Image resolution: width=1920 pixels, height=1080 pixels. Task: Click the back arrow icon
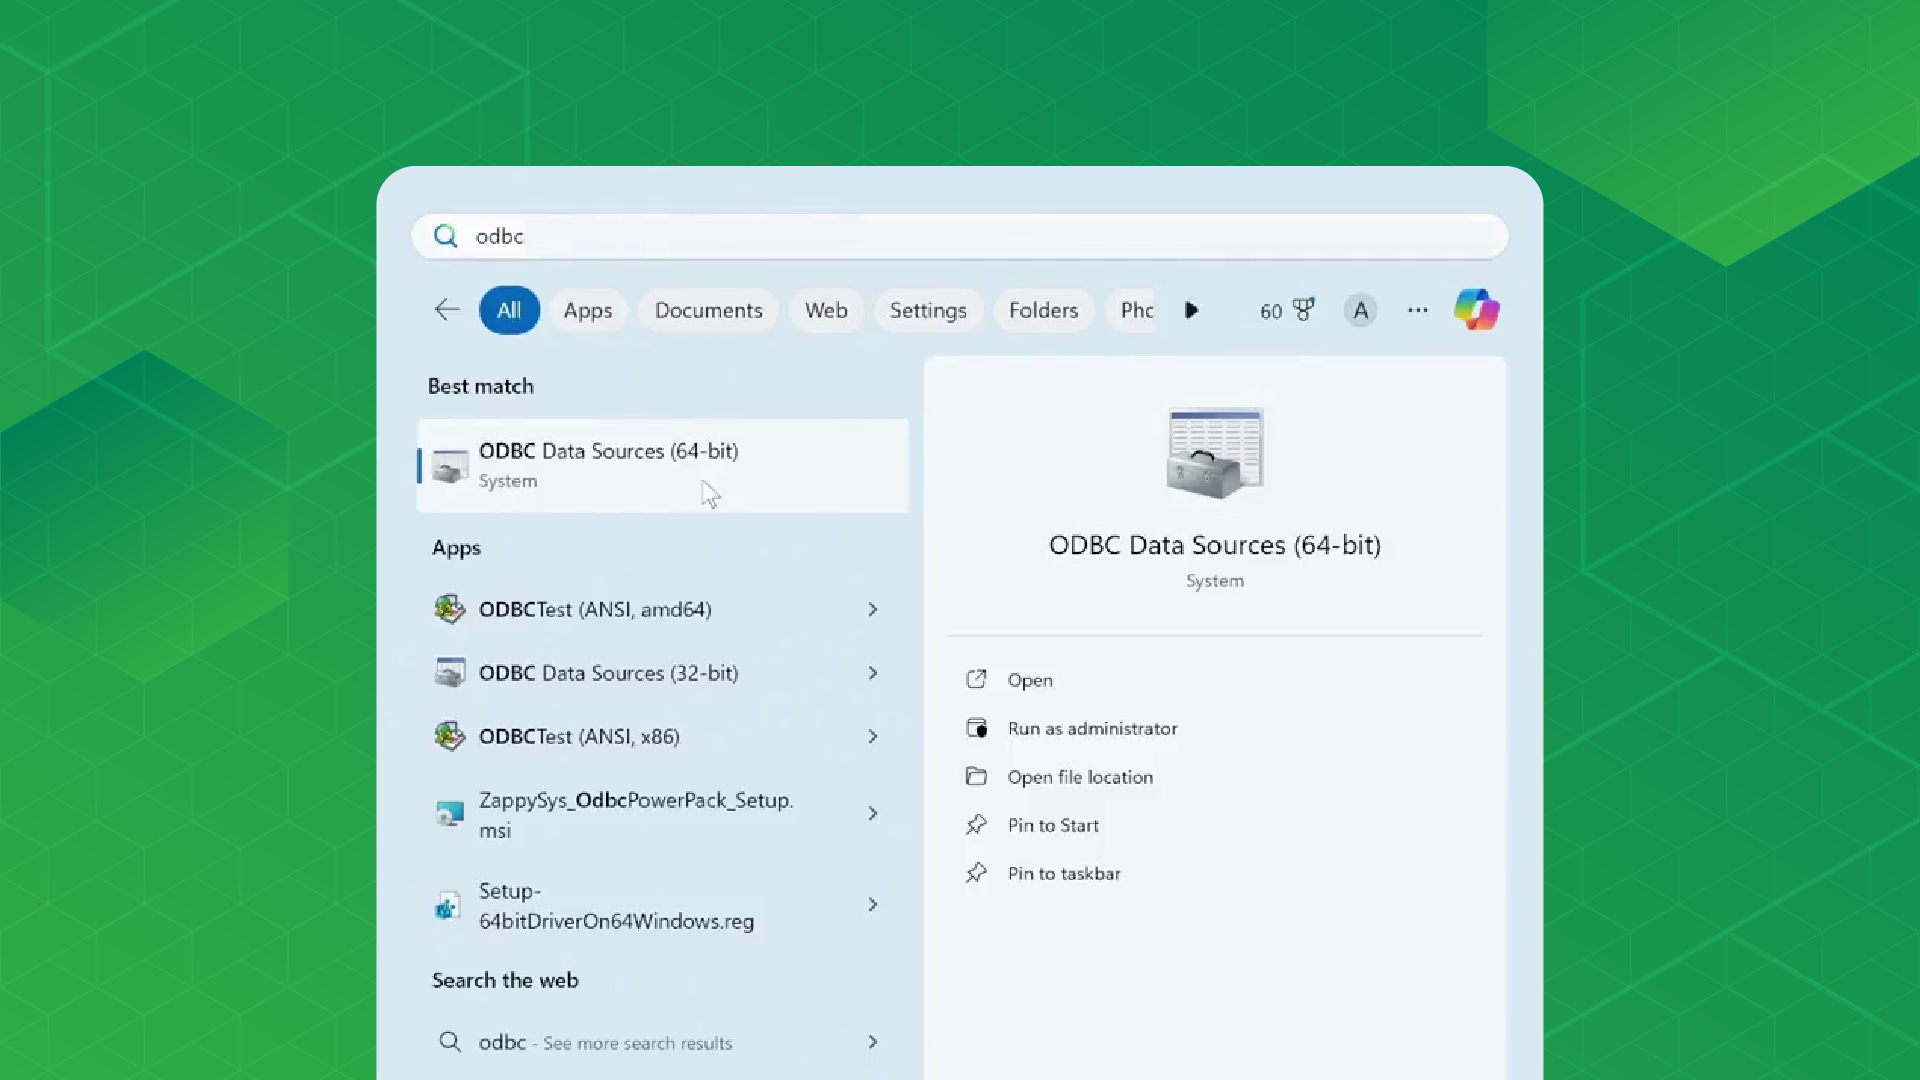(447, 310)
